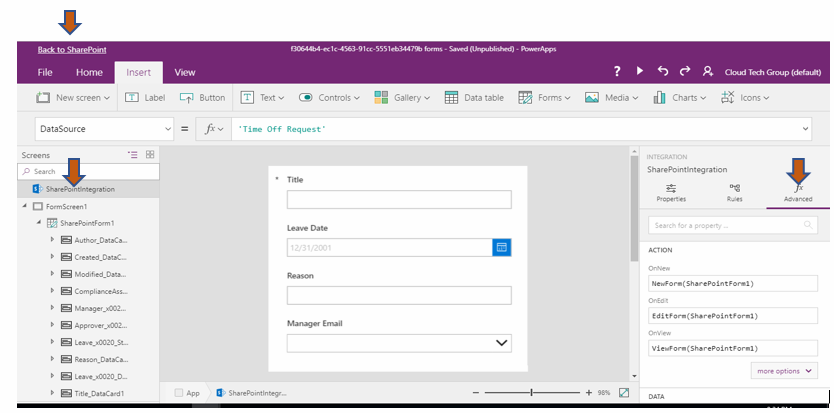Click the Title text input field

(x=399, y=200)
